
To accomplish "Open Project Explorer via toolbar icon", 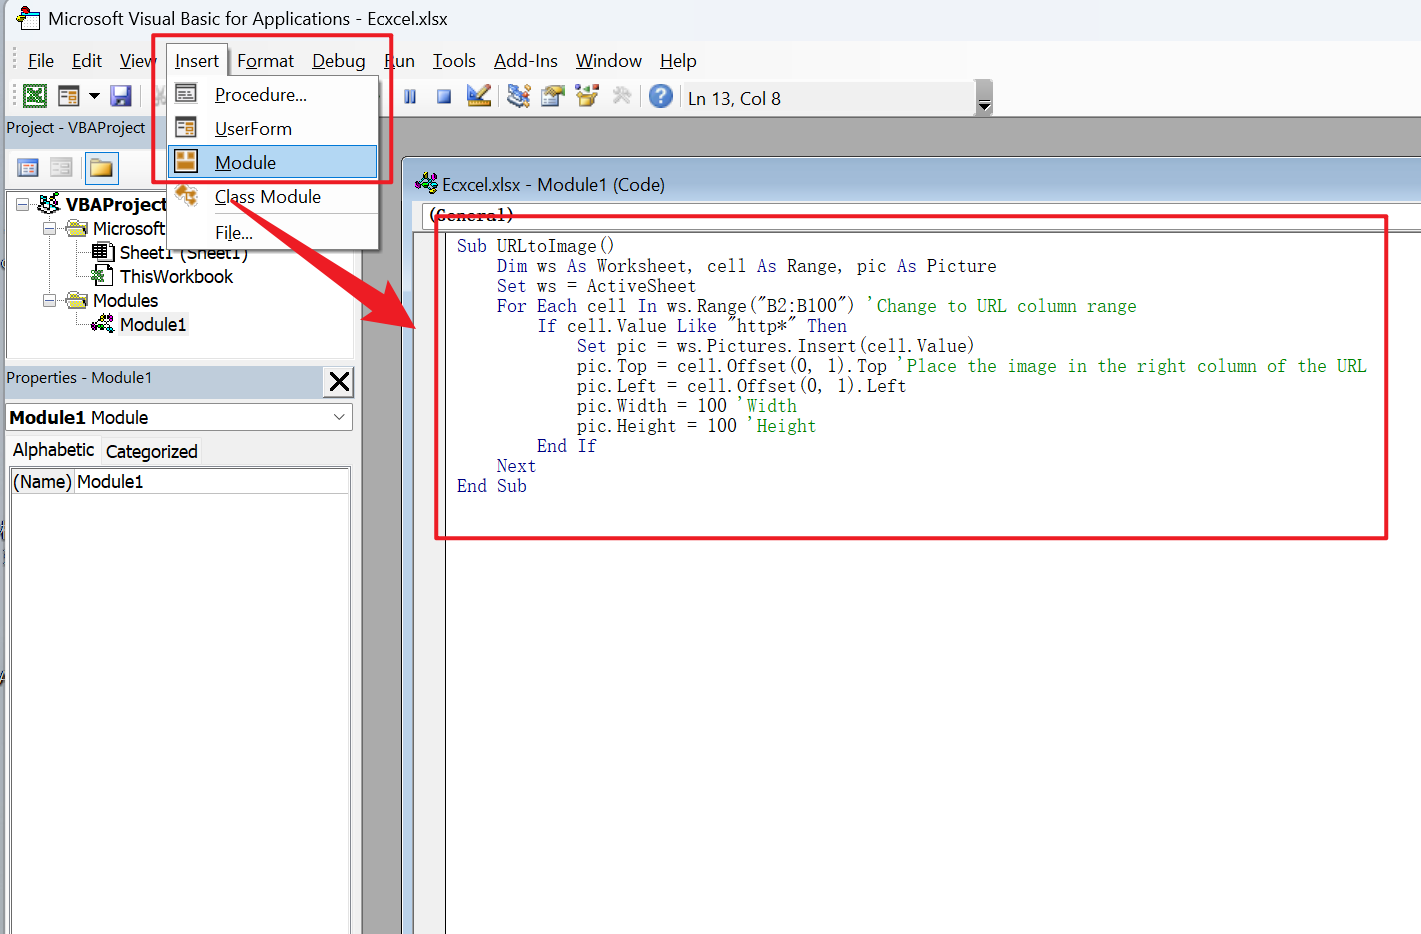I will tap(518, 96).
